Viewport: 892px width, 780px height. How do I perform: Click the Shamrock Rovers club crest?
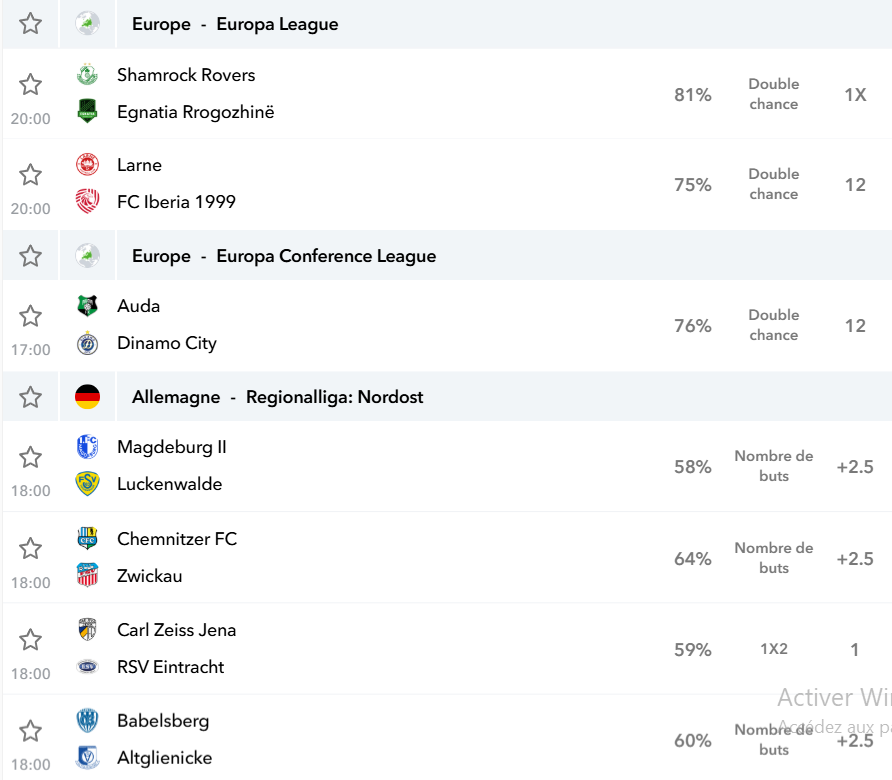(x=88, y=75)
